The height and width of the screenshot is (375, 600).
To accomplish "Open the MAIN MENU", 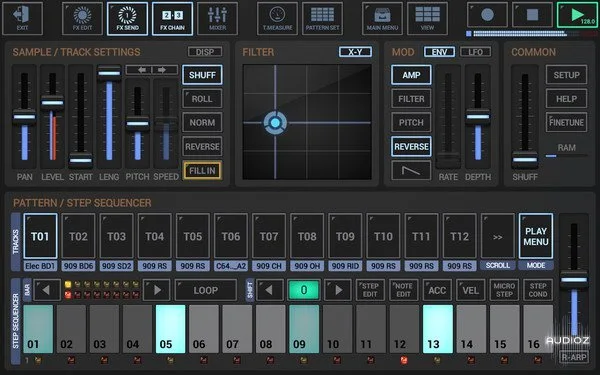I will click(x=382, y=18).
